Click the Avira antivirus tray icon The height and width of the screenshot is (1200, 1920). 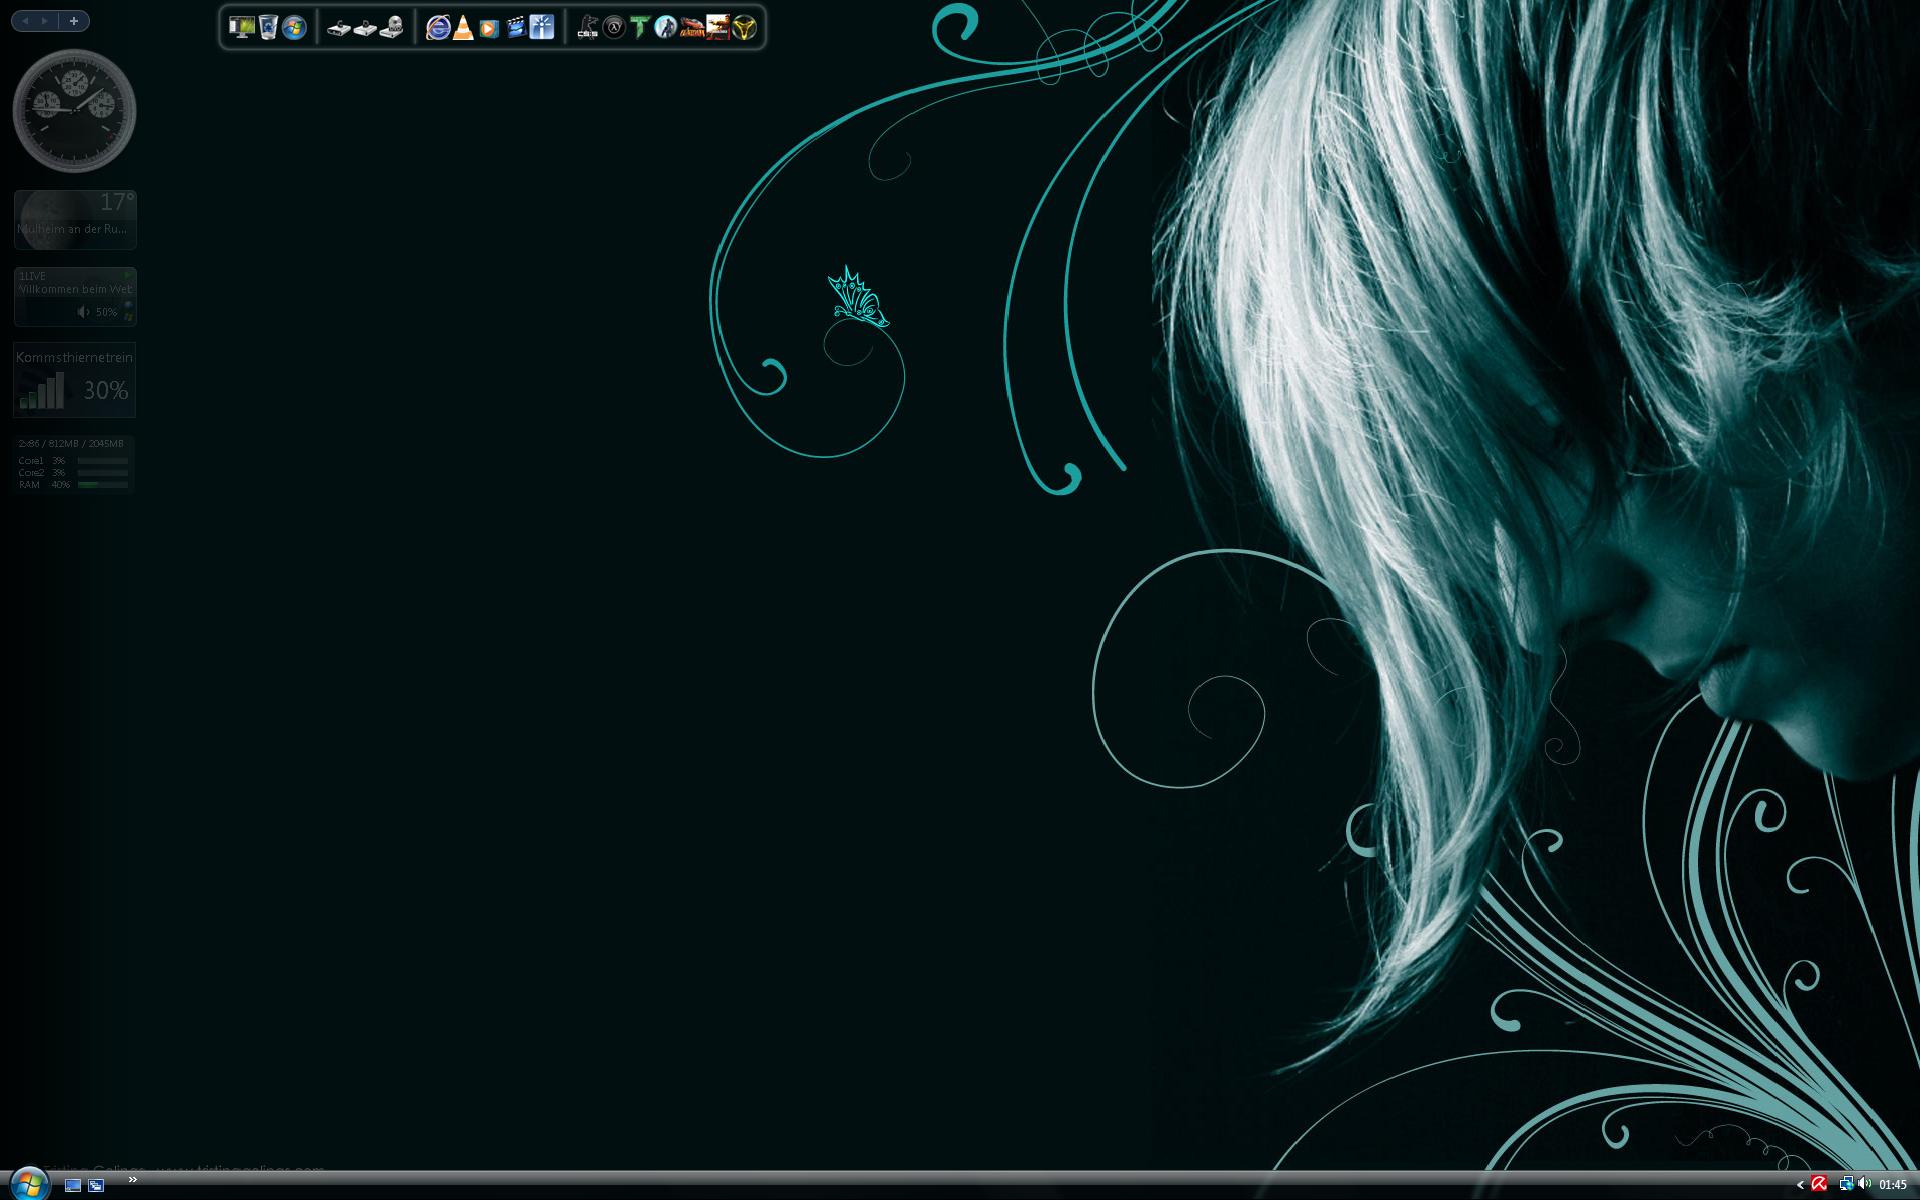(x=1819, y=1184)
